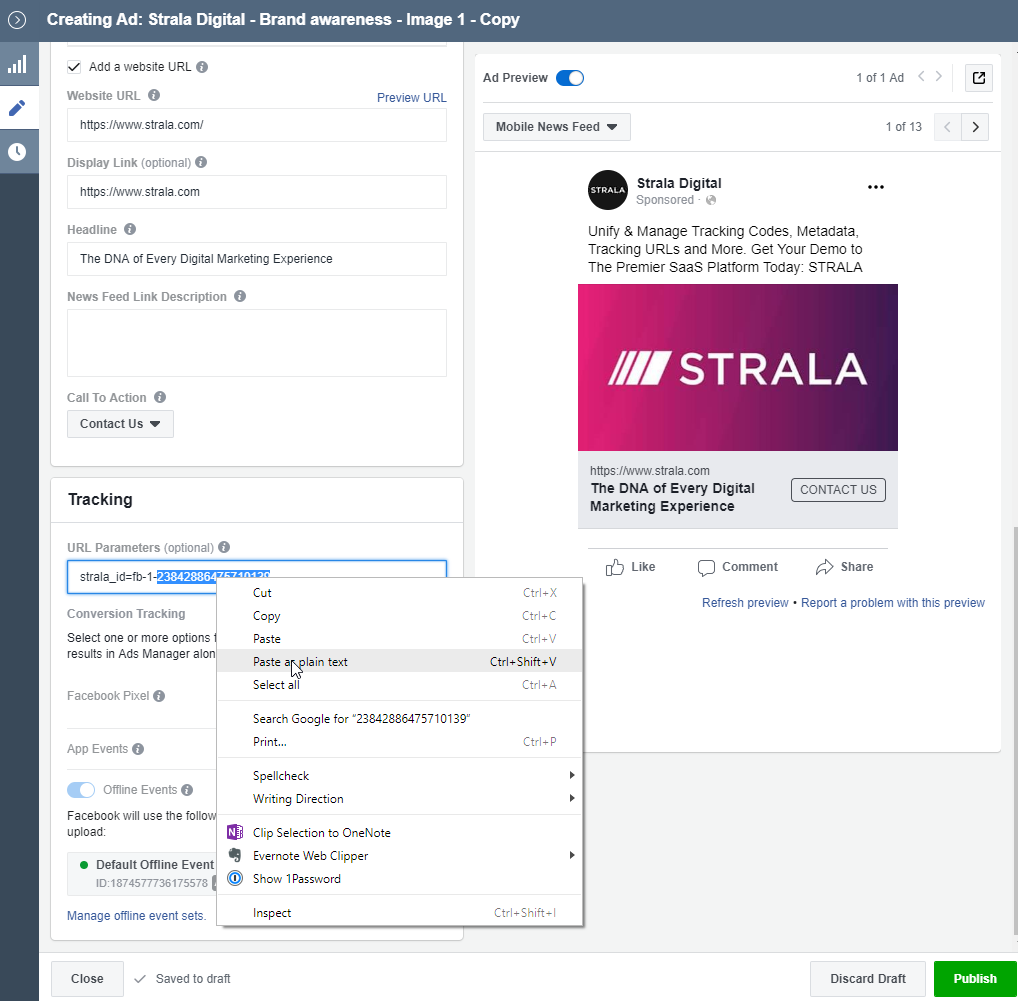Click the info icon next to Call To Action
Screen dimensions: 1018x1001
click(160, 397)
